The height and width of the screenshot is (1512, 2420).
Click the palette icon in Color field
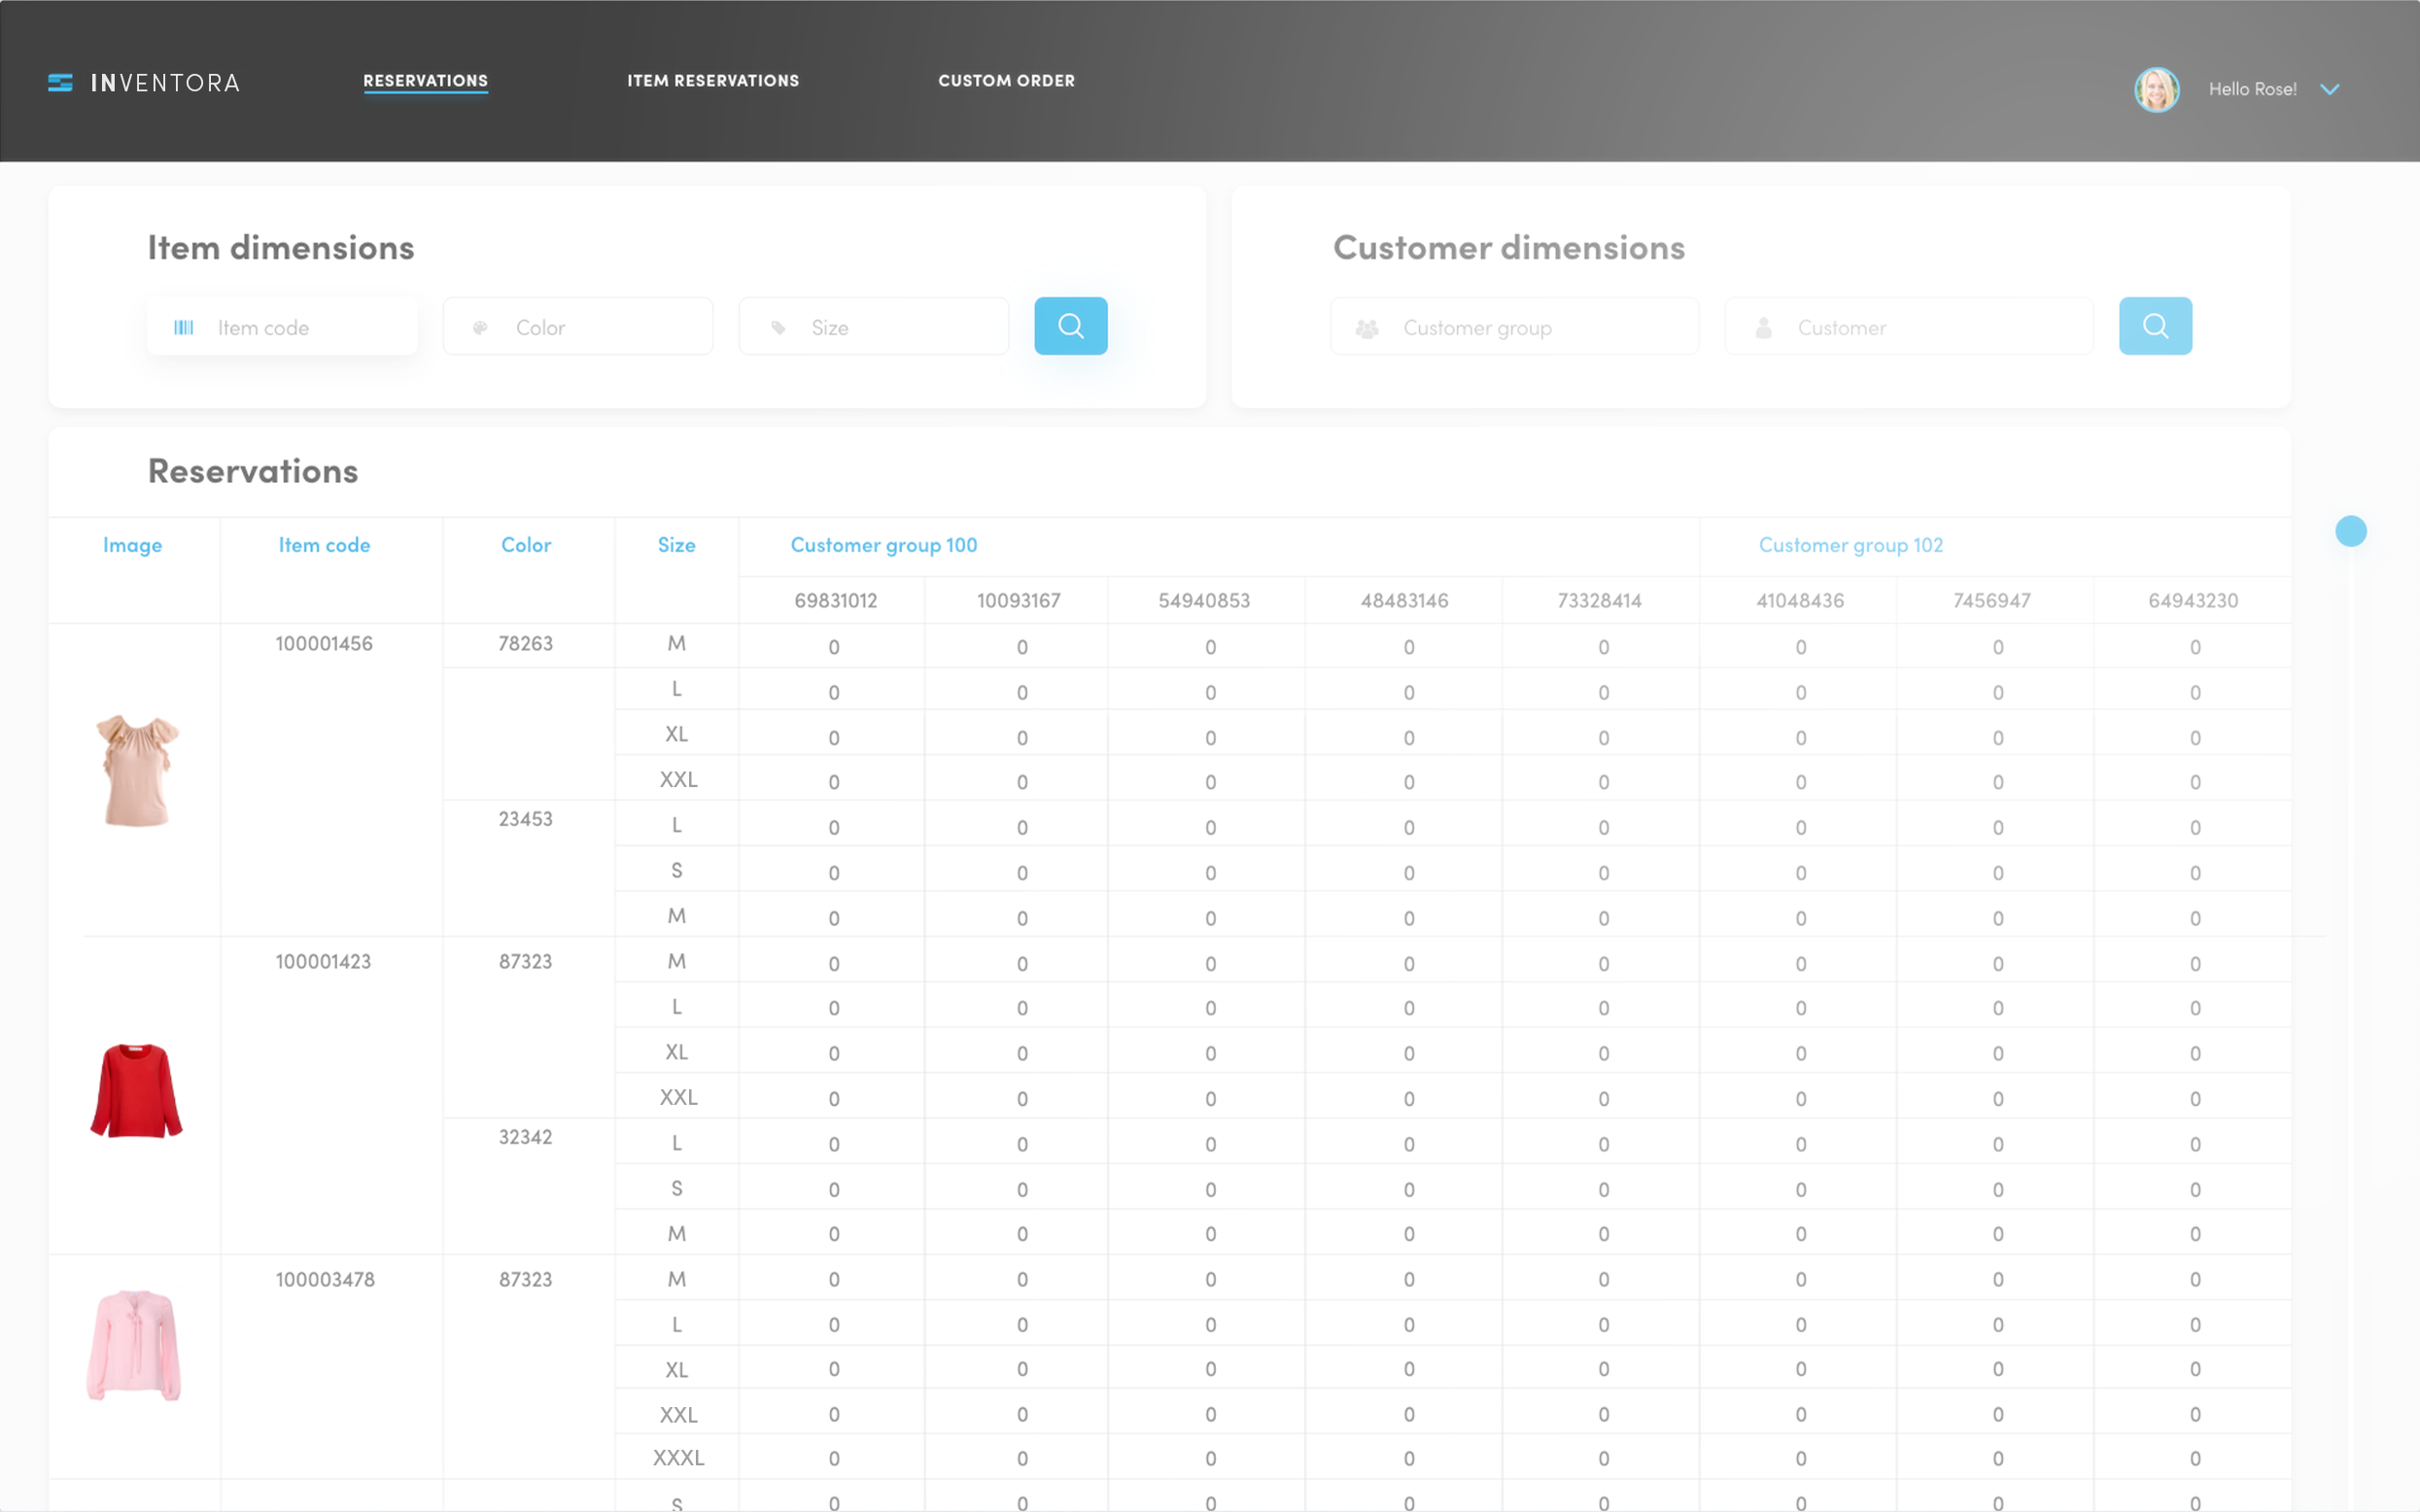coord(480,328)
